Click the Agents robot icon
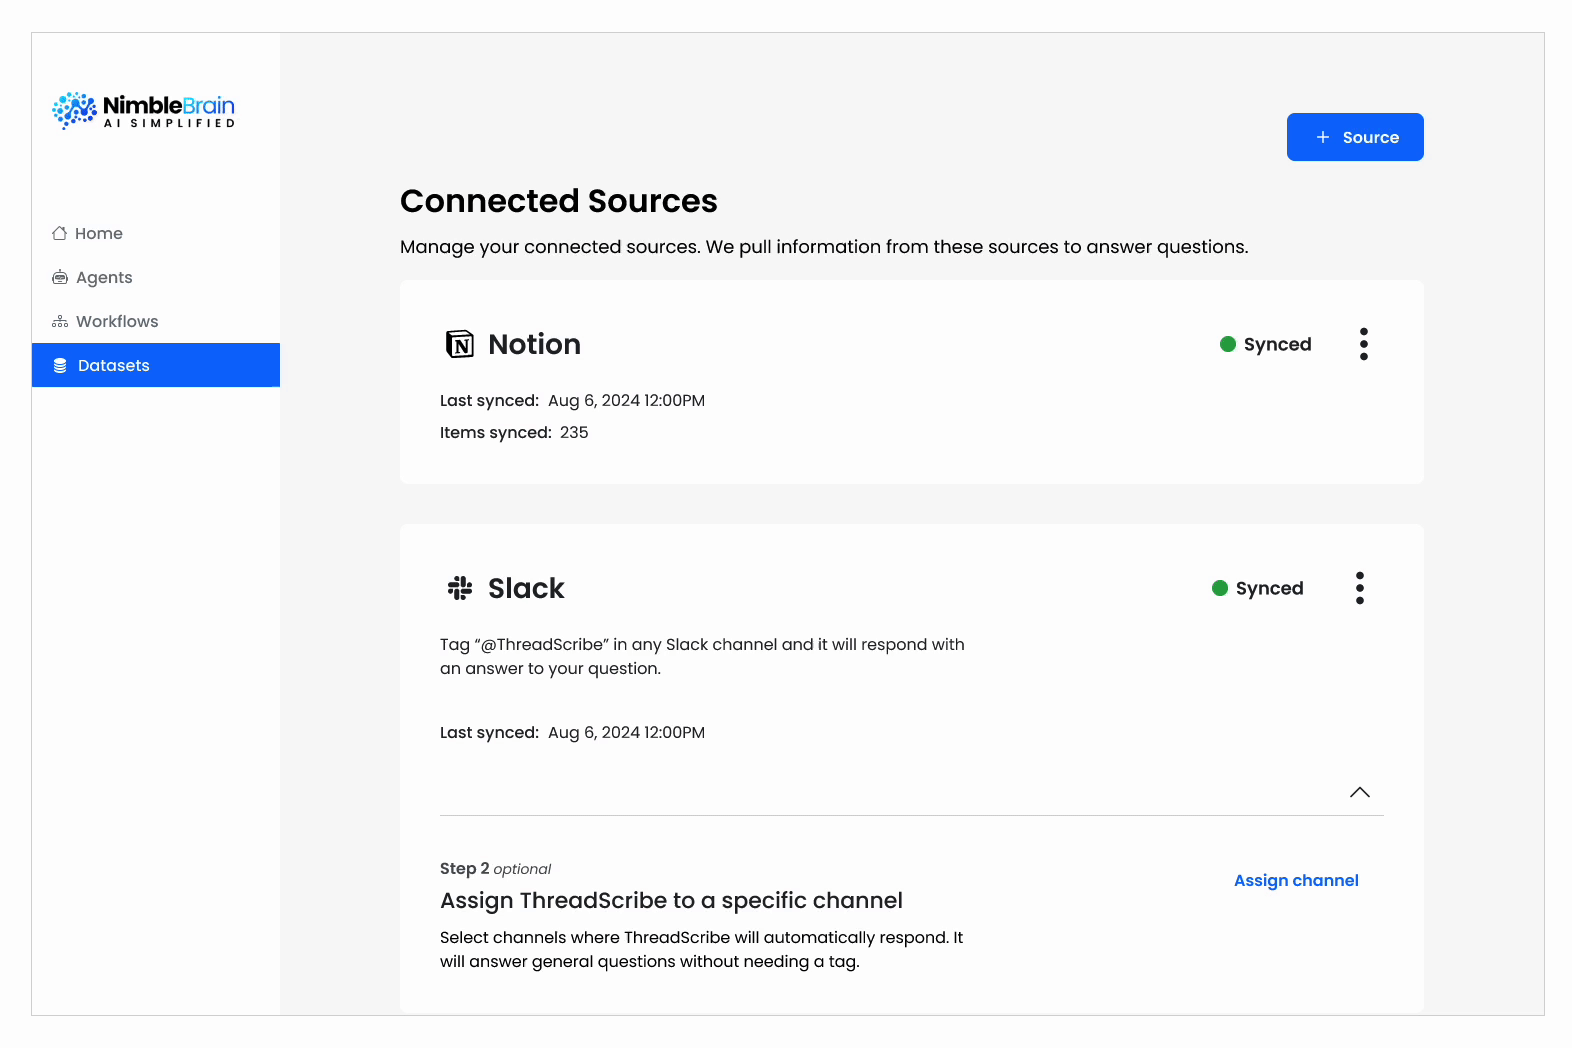Image resolution: width=1572 pixels, height=1048 pixels. click(x=60, y=277)
